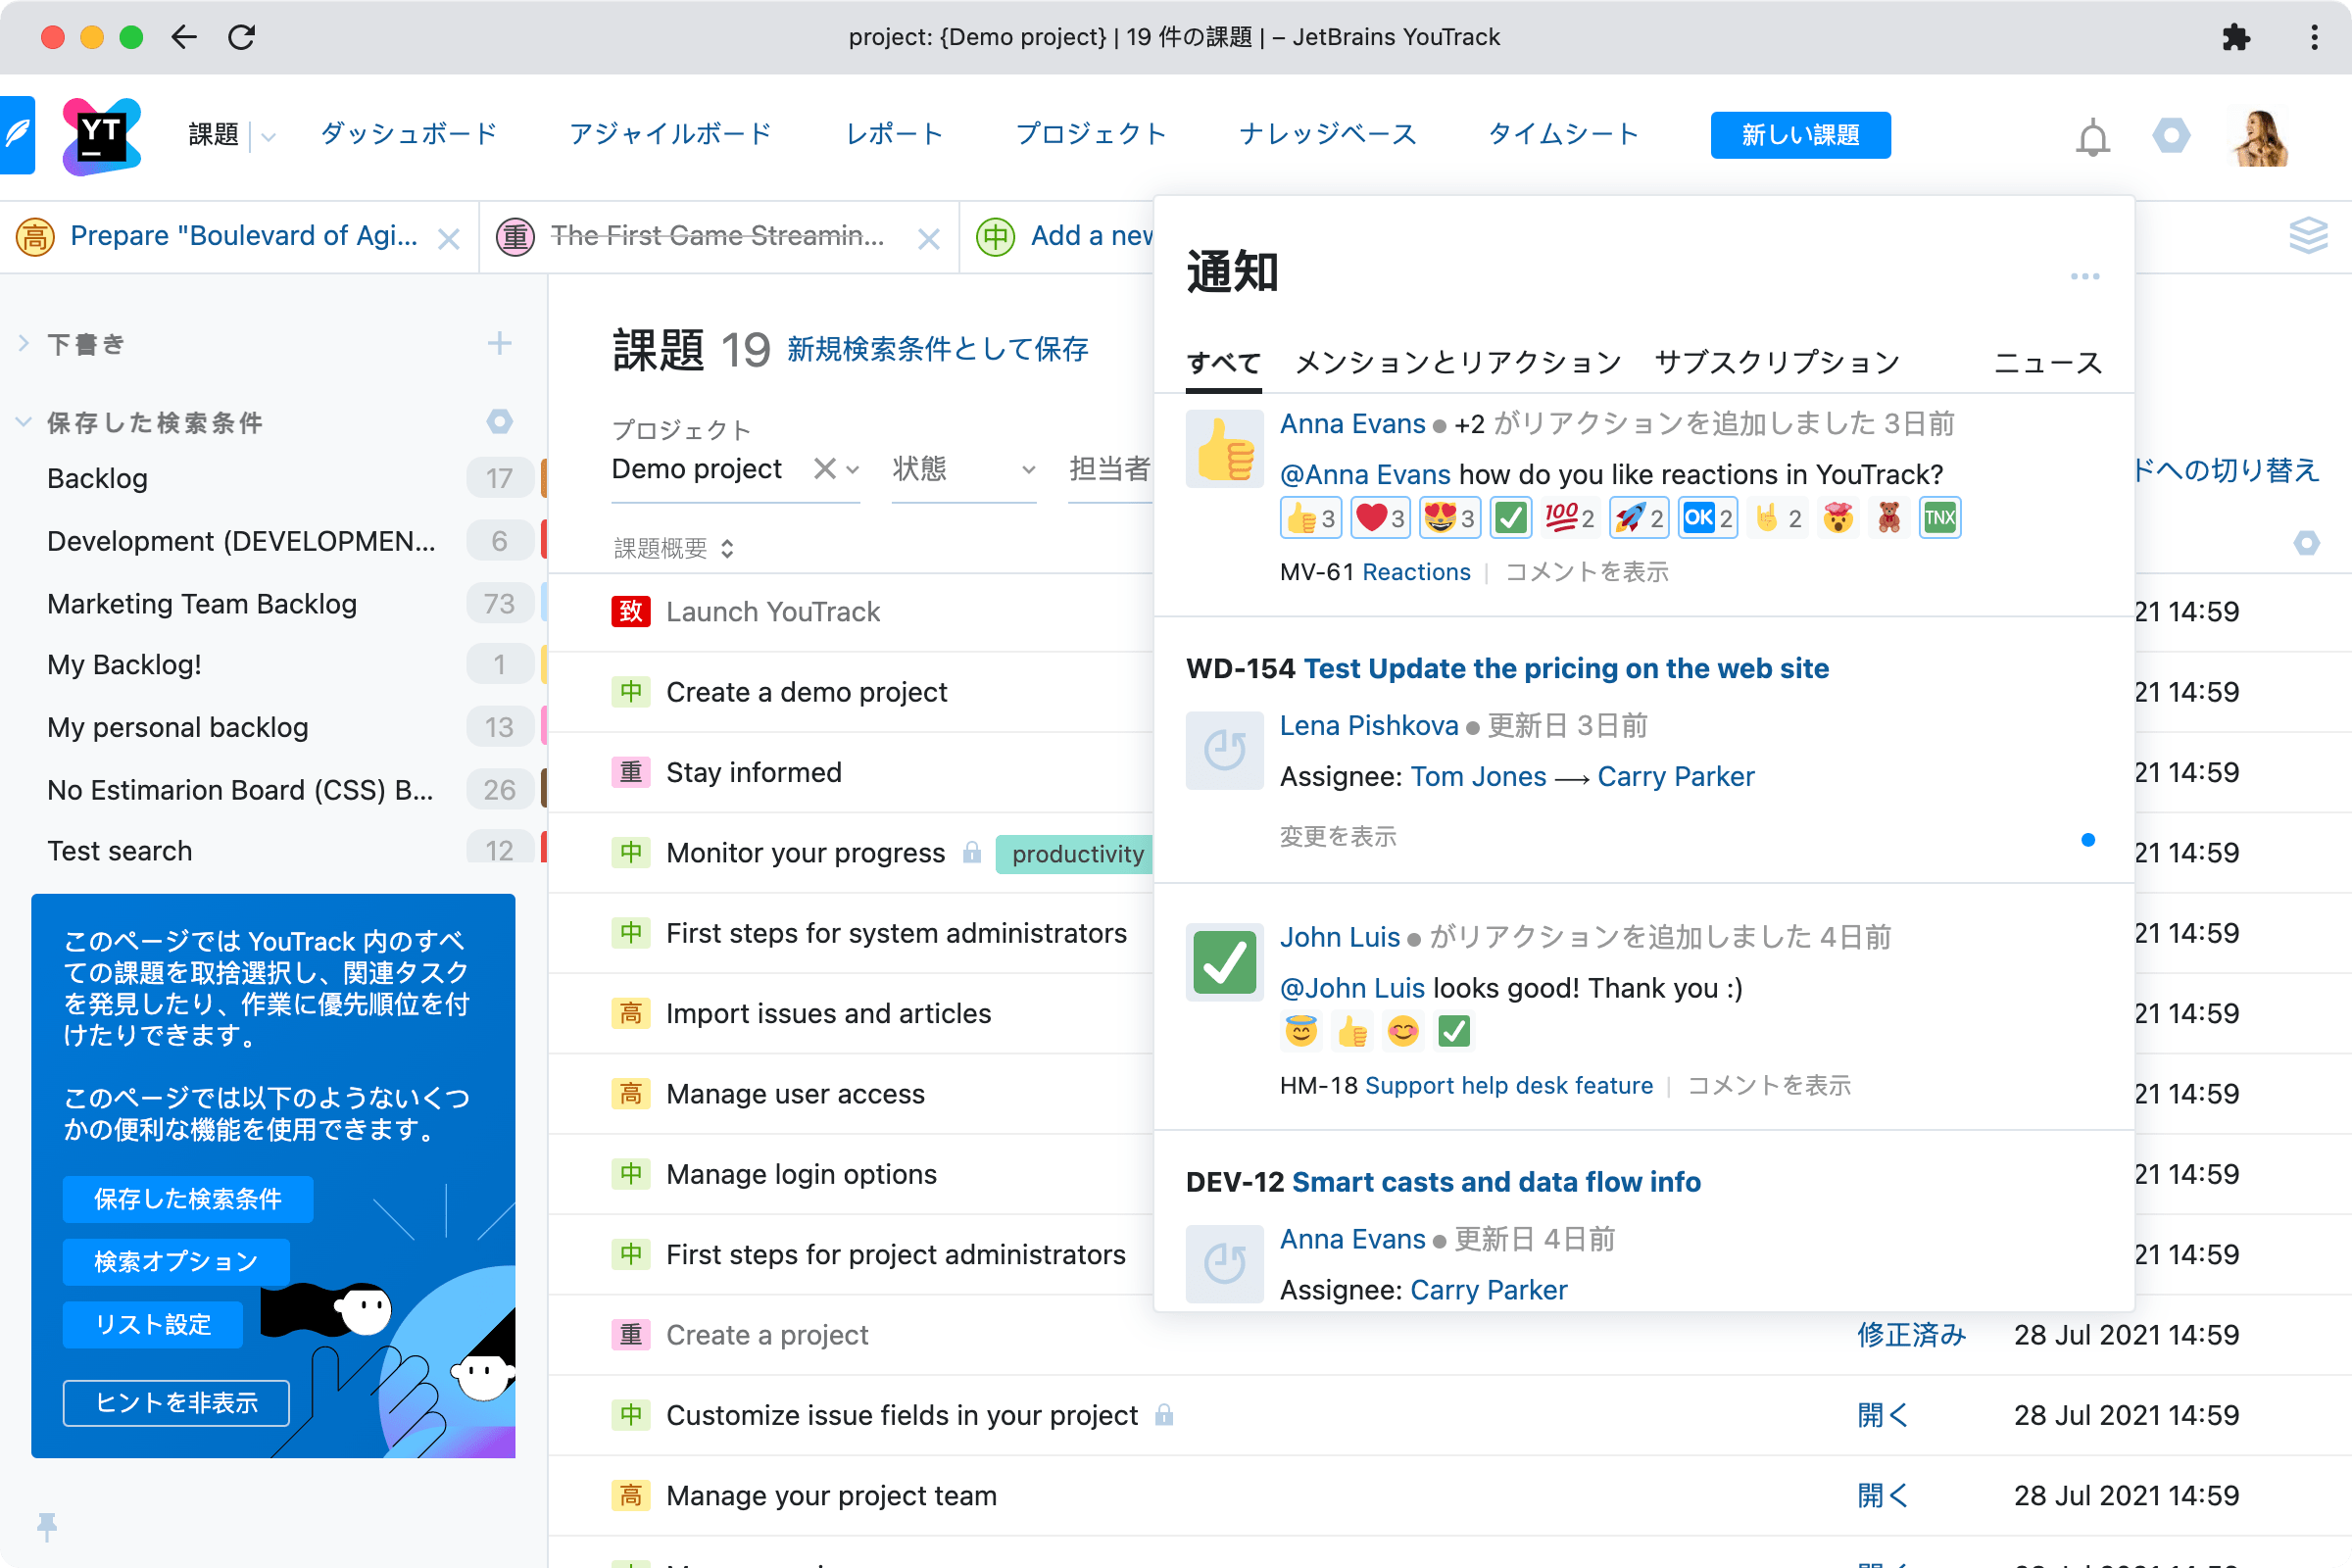Toggle the TNX reaction
The height and width of the screenshot is (1568, 2352).
click(1940, 518)
